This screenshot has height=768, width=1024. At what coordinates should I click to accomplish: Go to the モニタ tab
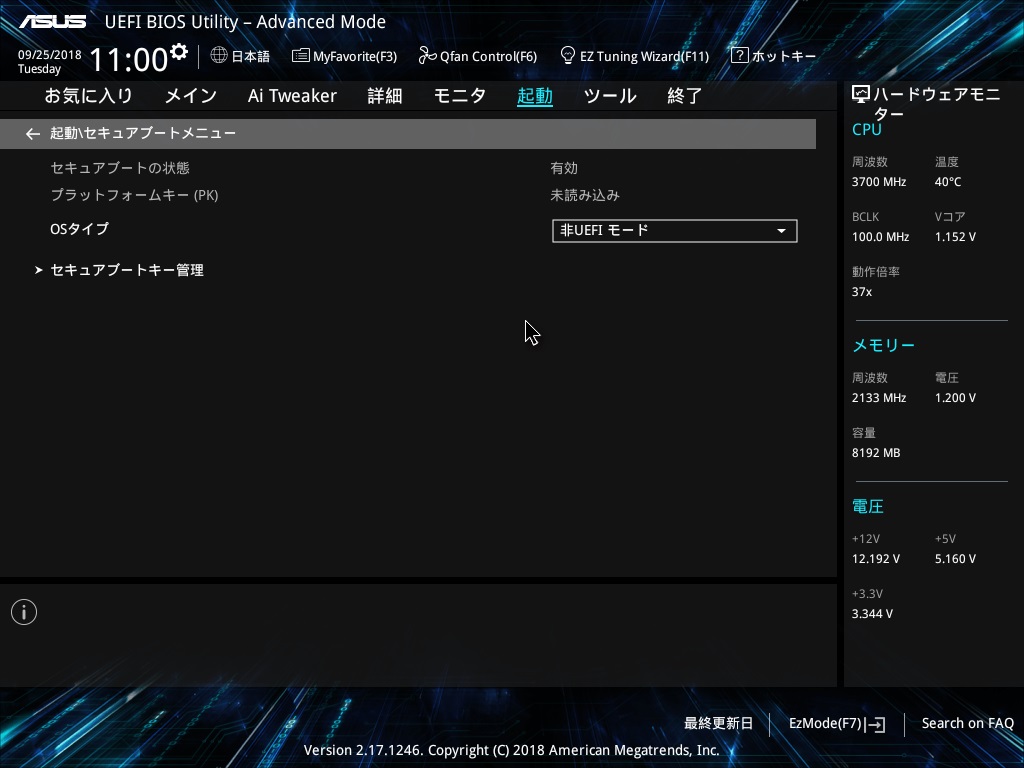point(460,96)
